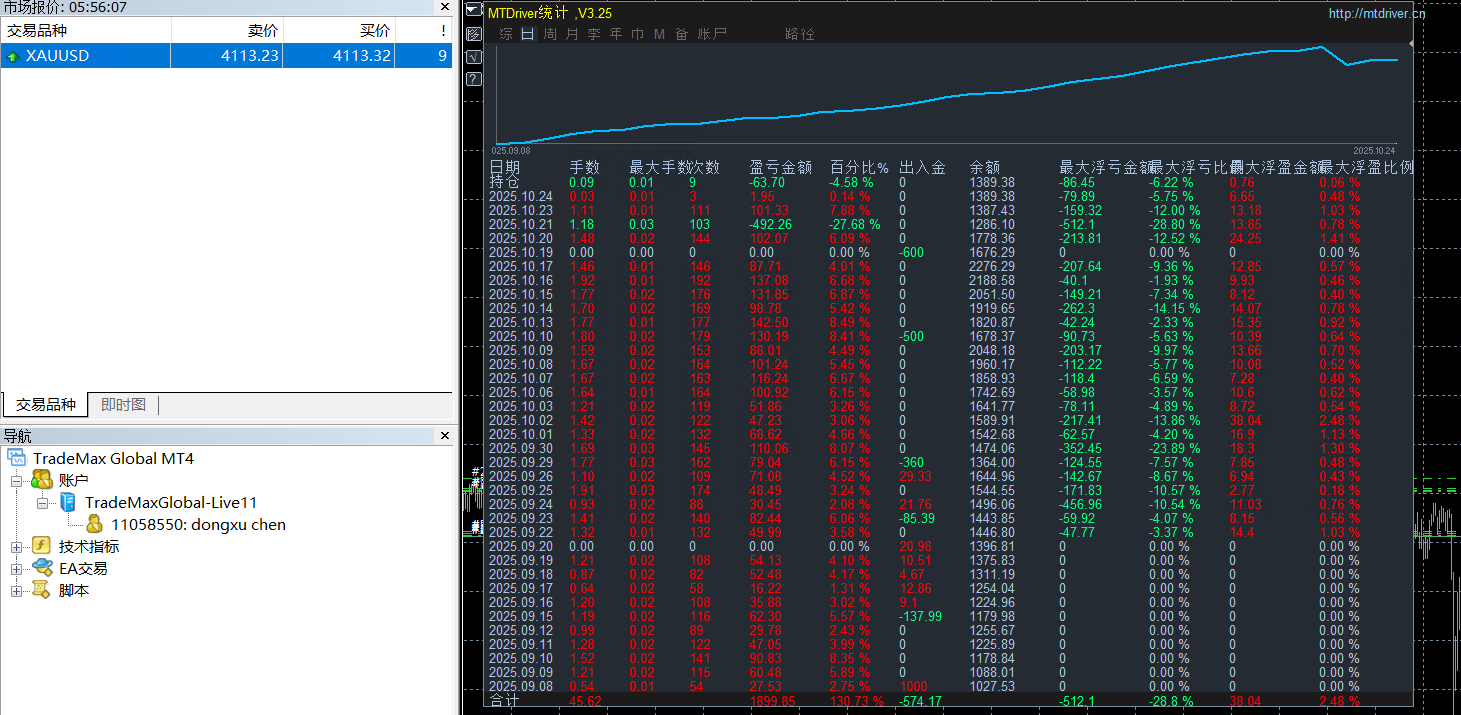Click the TradeMax Global MT4 terminal icon
This screenshot has height=715, width=1461.
(x=16, y=458)
